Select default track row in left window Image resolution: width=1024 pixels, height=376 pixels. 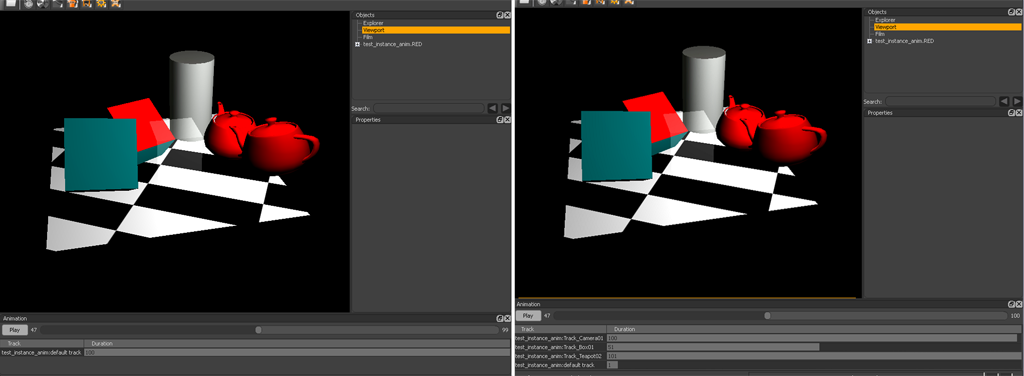click(42, 352)
